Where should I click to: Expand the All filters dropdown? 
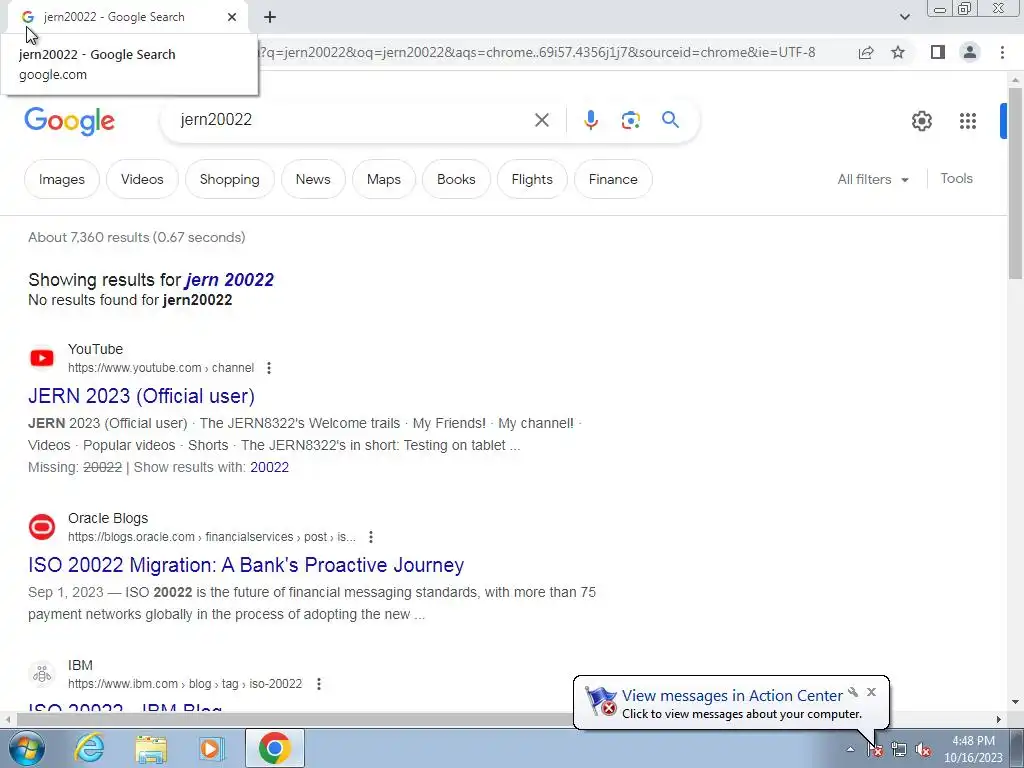click(x=872, y=179)
